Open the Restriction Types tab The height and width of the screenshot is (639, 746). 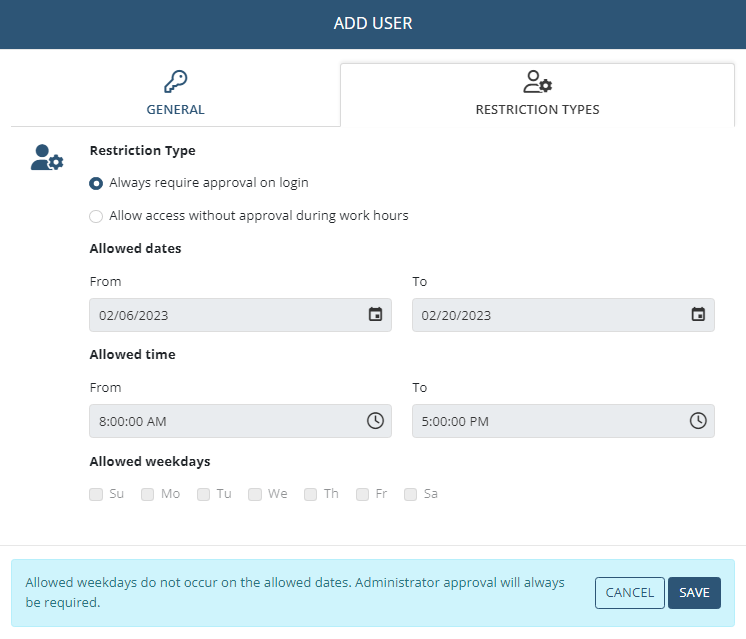[x=537, y=96]
